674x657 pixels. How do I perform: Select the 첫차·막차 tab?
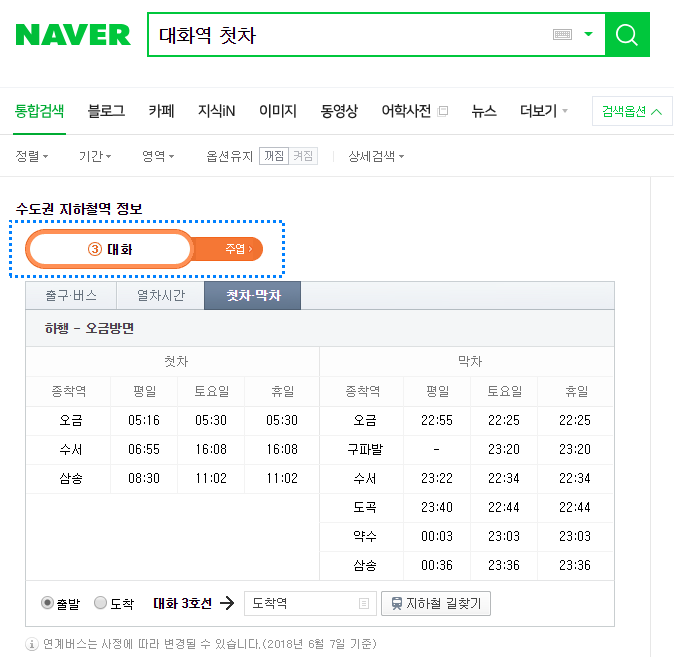[x=253, y=295]
